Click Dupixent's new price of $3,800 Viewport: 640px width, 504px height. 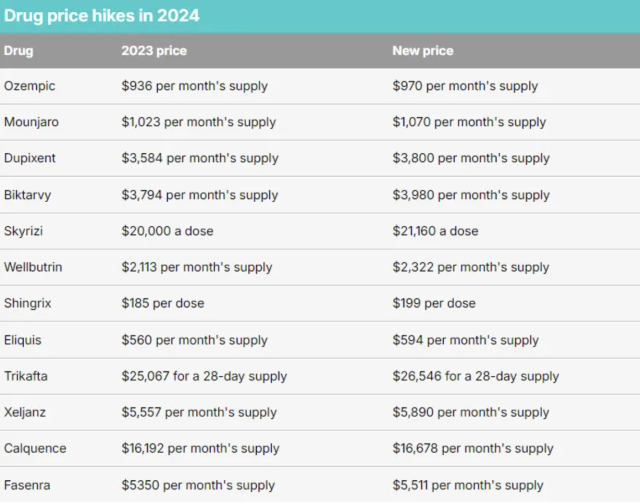[x=471, y=158]
